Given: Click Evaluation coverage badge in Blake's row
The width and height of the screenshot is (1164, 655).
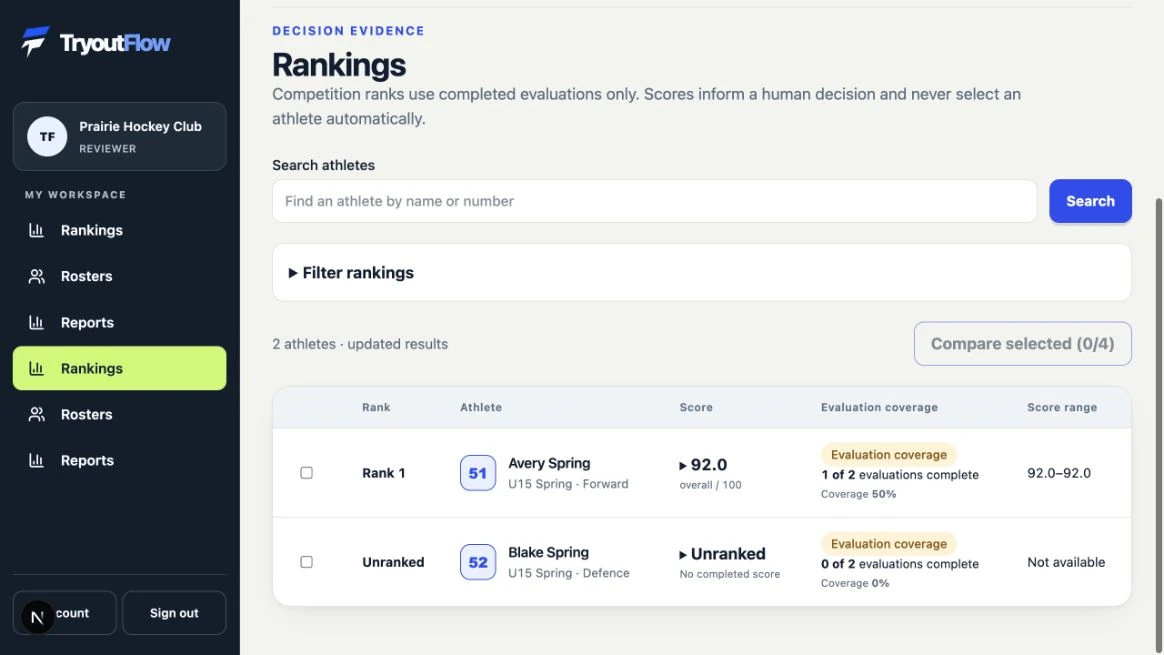Looking at the screenshot, I should (x=888, y=544).
